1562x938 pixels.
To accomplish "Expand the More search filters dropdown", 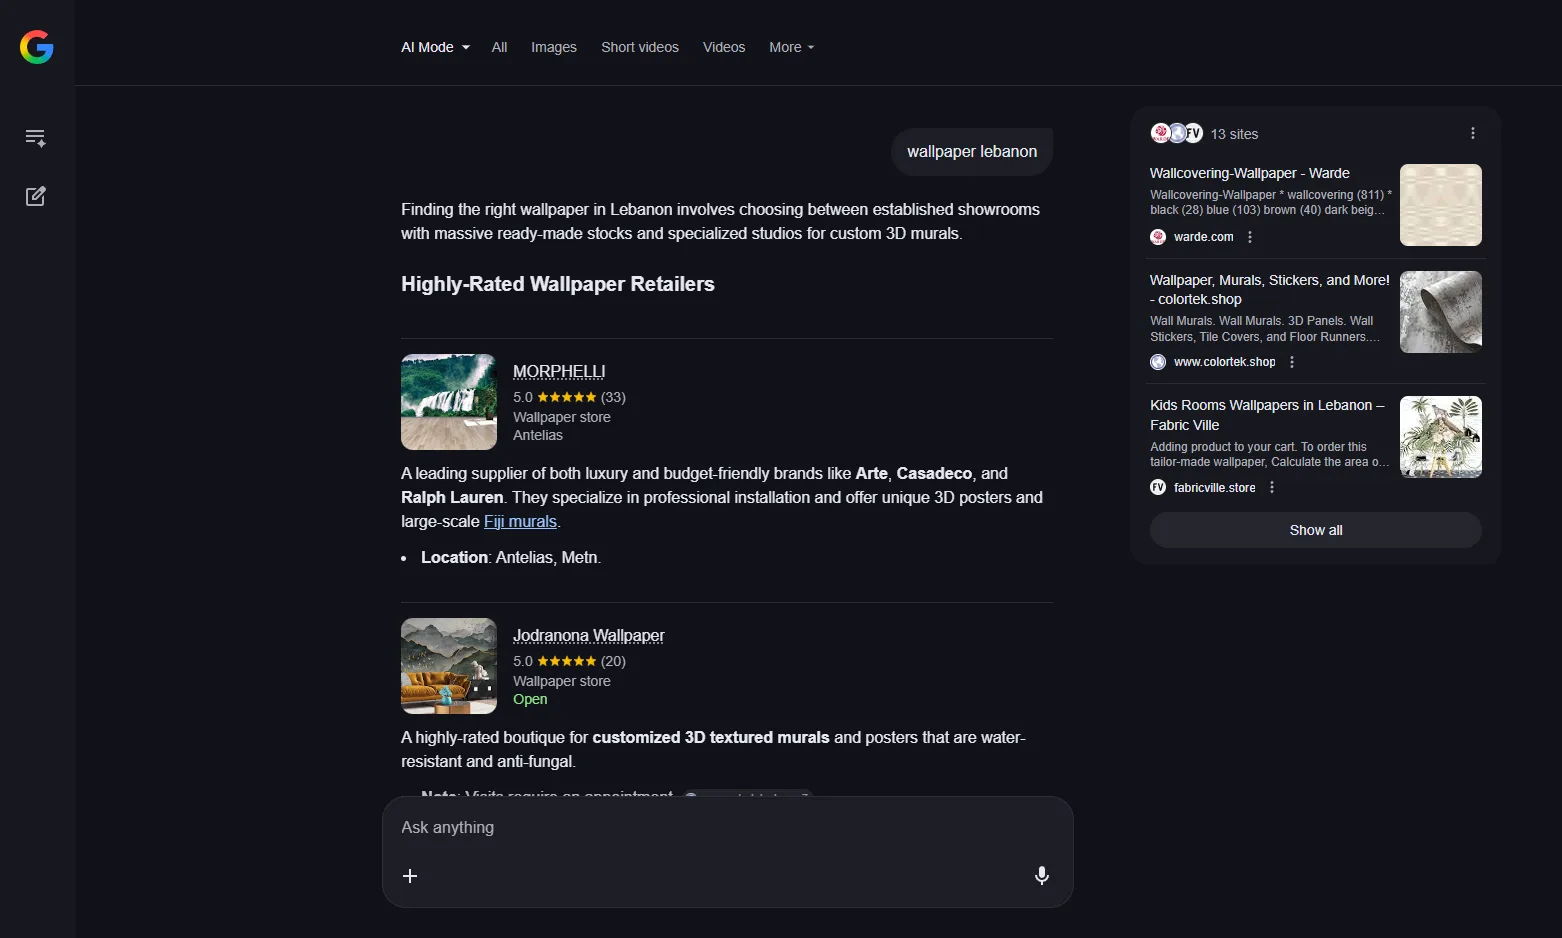I will (x=791, y=47).
